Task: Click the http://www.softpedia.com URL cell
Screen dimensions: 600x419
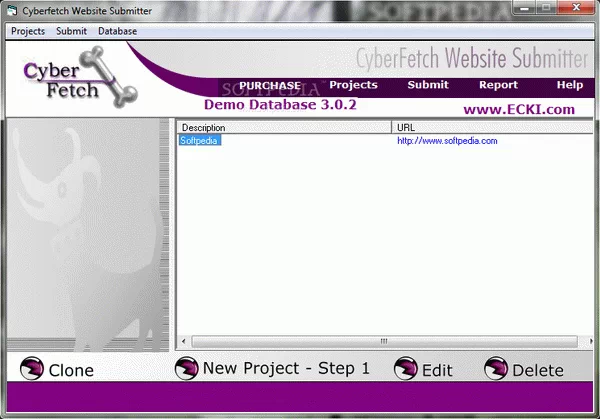Action: (x=447, y=140)
